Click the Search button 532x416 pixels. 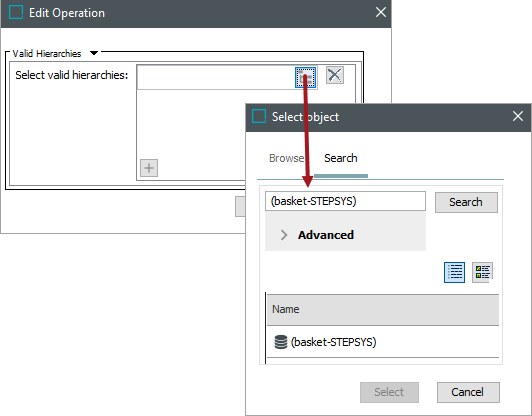click(466, 202)
